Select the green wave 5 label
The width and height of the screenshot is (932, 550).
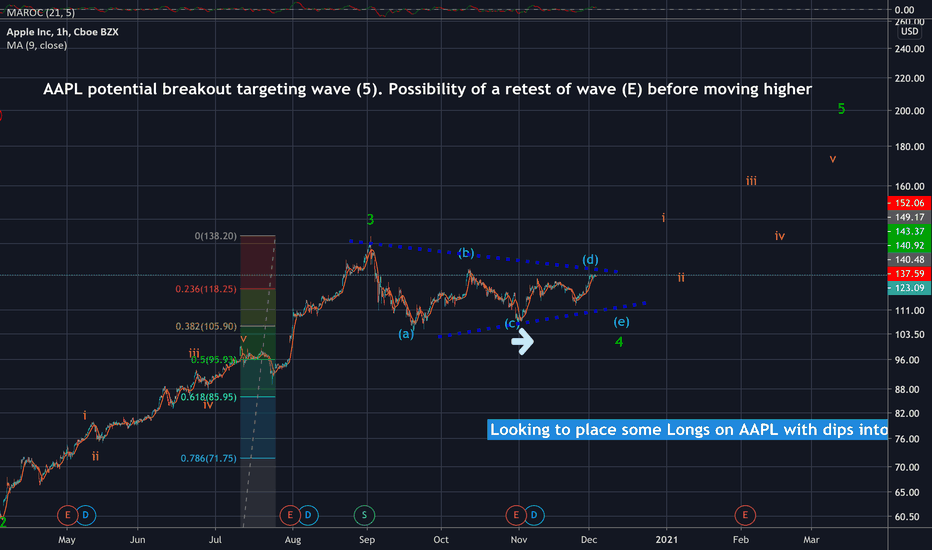point(841,109)
